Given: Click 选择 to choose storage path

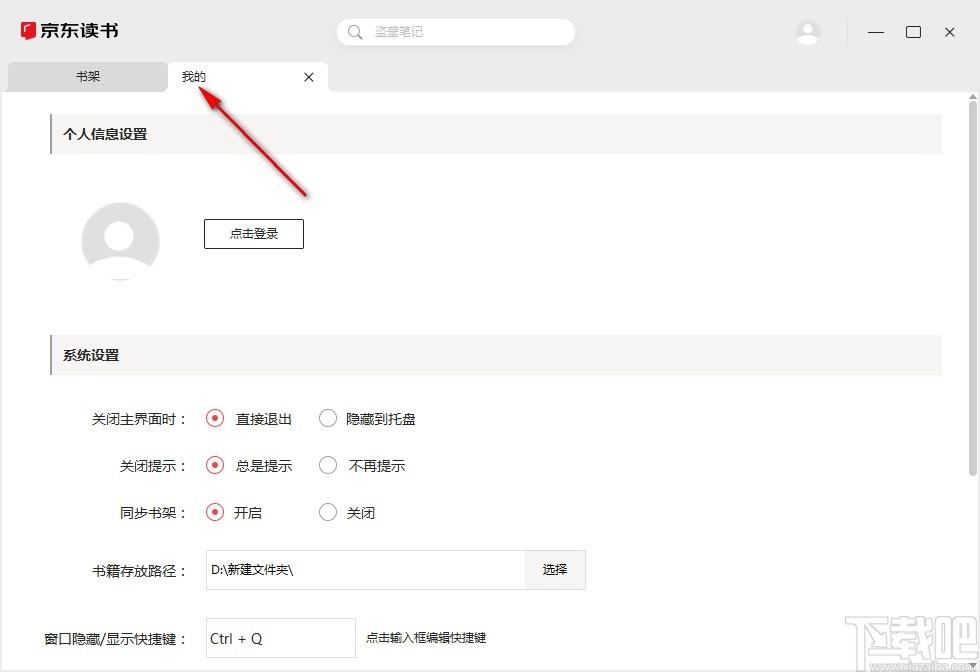Looking at the screenshot, I should [555, 570].
